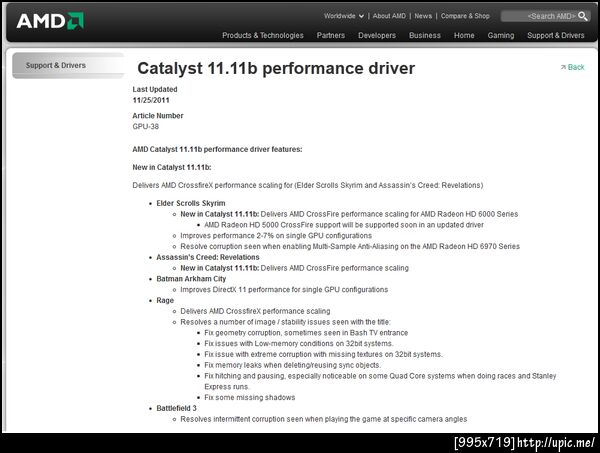Open the About AMD link
Viewport: 600px width, 453px height.
pos(389,16)
